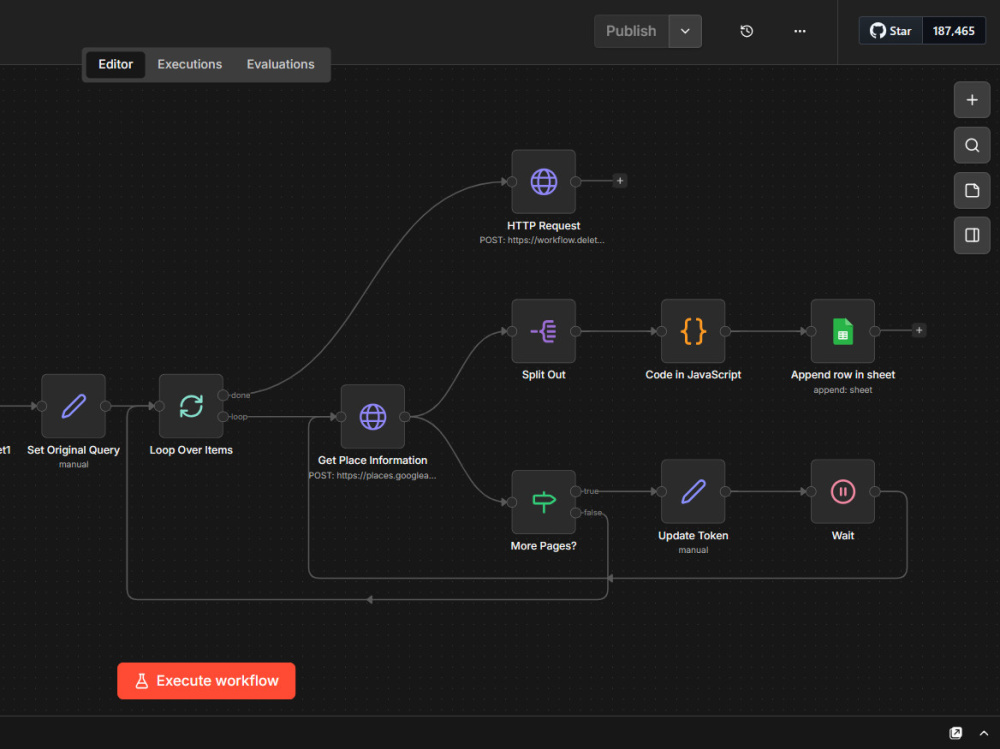Click the POST: https://workflow.delet... subtitle
The width and height of the screenshot is (1000, 749).
coord(542,240)
